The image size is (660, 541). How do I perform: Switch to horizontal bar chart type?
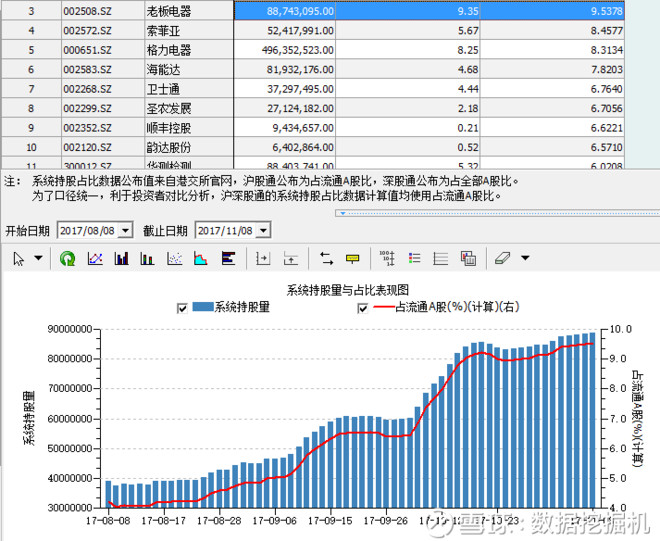(228, 258)
